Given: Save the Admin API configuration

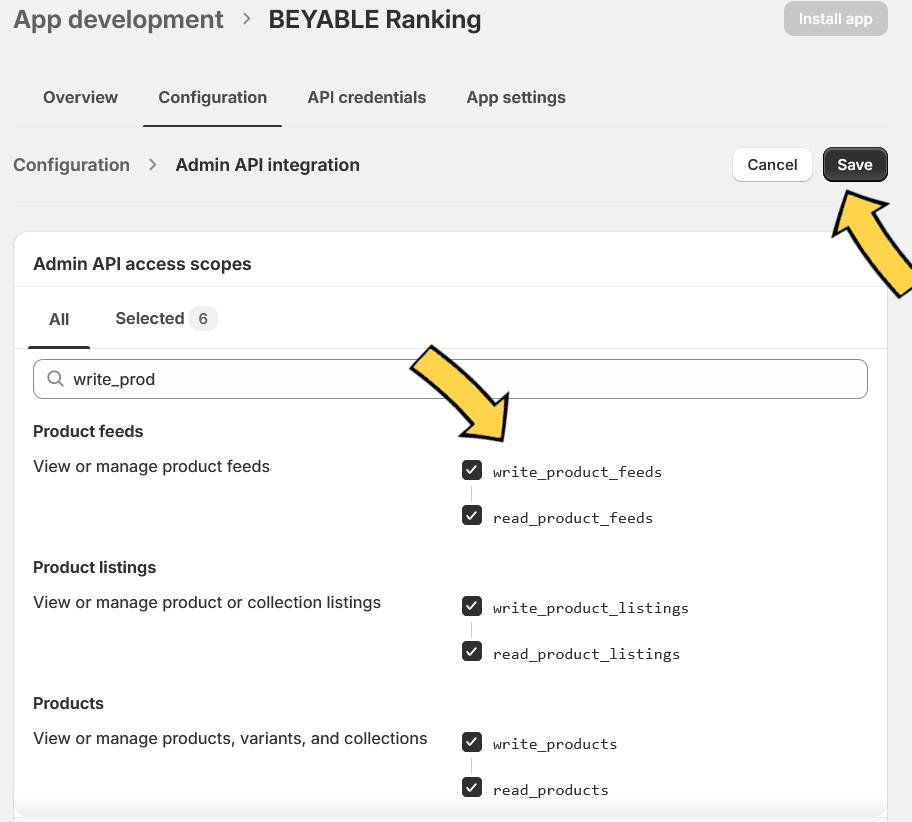Looking at the screenshot, I should point(855,165).
